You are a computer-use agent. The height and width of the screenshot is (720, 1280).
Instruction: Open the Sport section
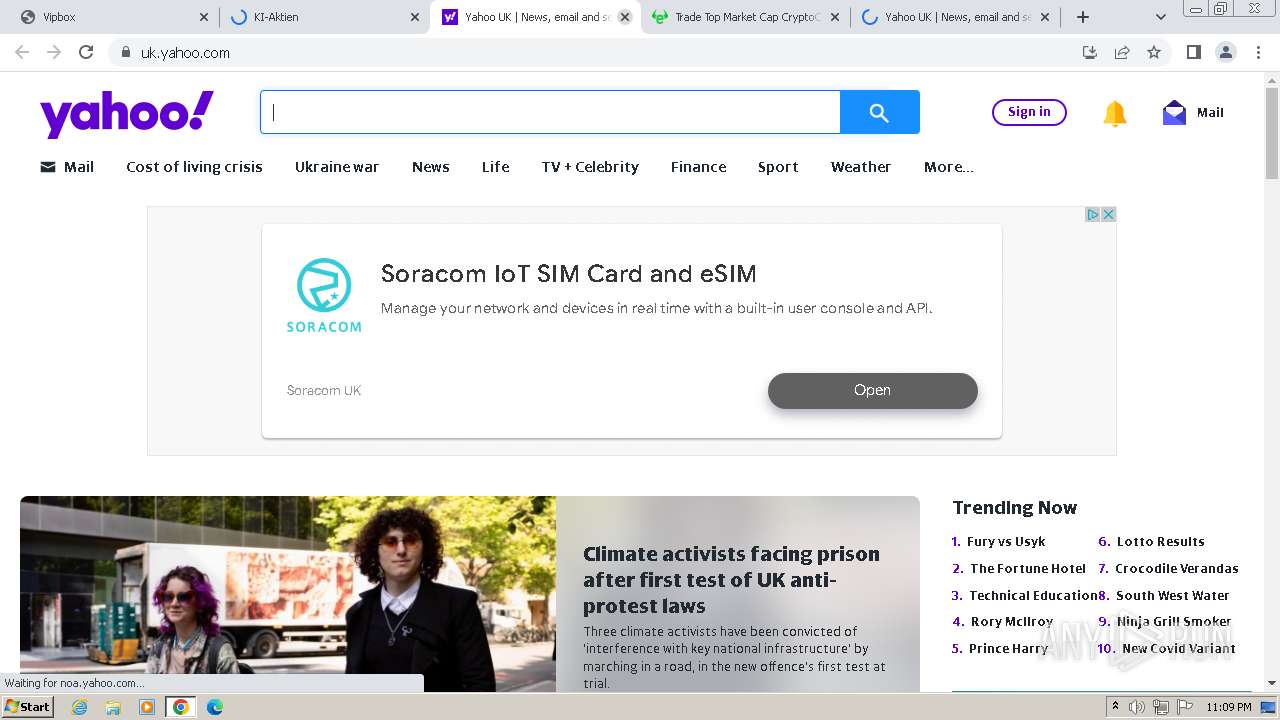pyautogui.click(x=778, y=167)
